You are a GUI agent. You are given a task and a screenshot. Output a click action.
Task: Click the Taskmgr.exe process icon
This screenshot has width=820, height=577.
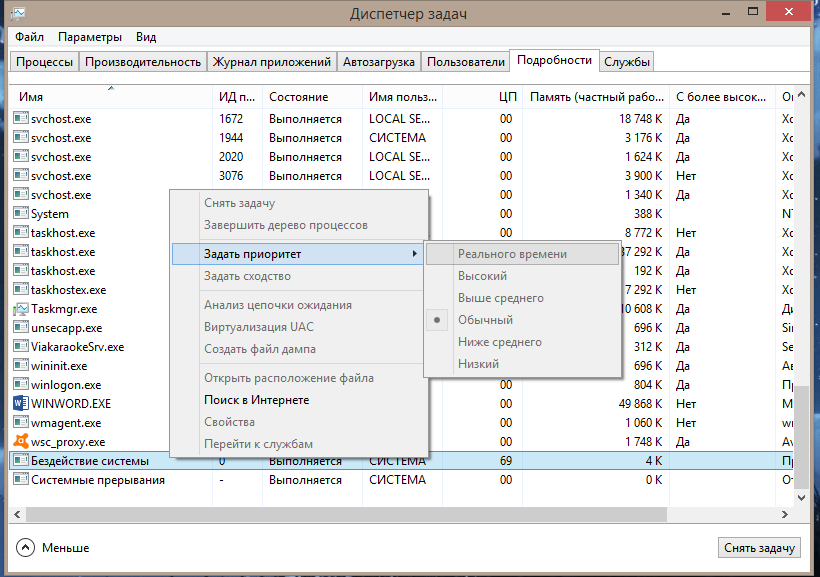[21, 309]
